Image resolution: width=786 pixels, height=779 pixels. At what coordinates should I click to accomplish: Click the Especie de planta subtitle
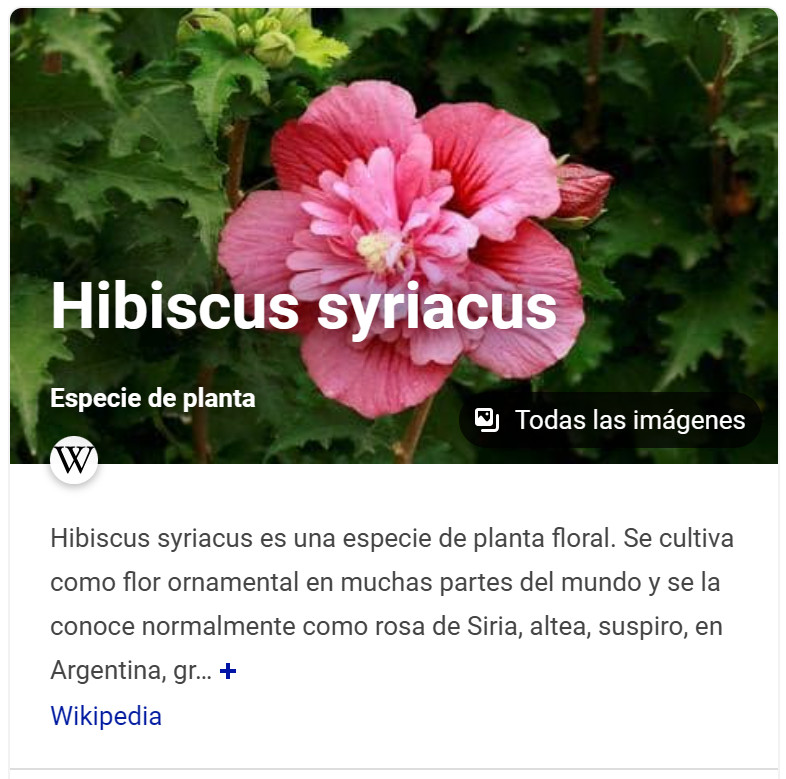153,399
